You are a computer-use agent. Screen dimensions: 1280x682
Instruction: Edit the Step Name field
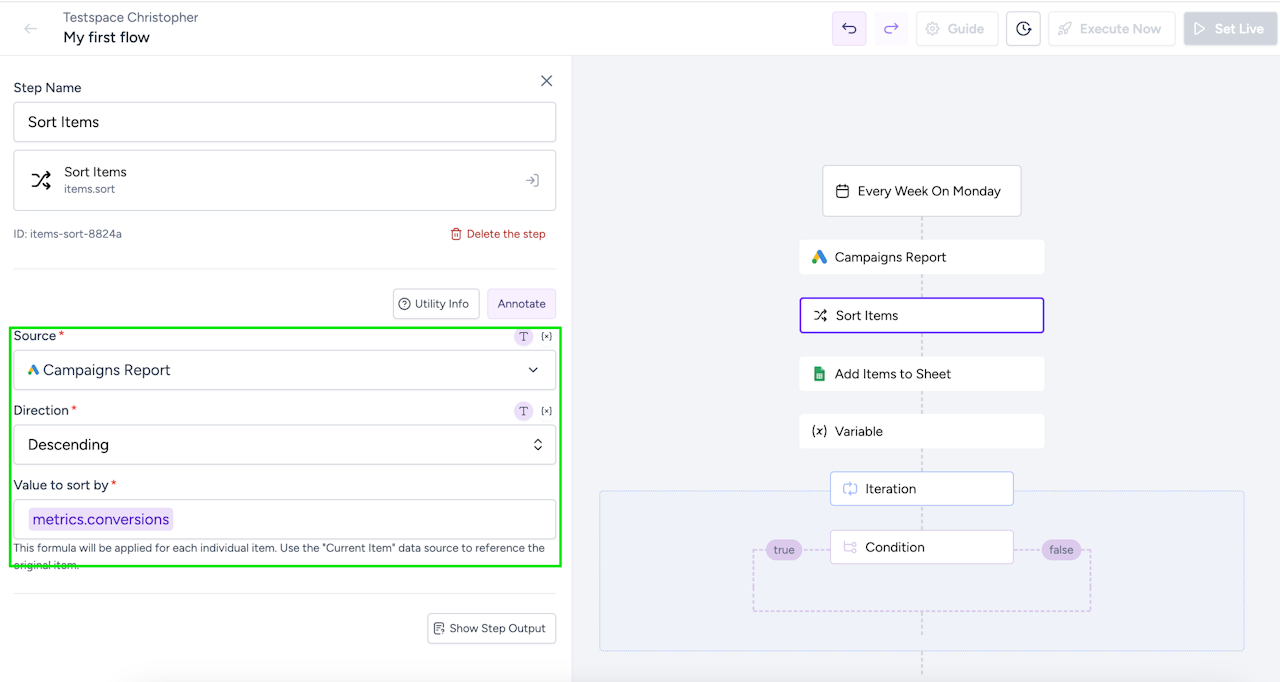pos(284,122)
